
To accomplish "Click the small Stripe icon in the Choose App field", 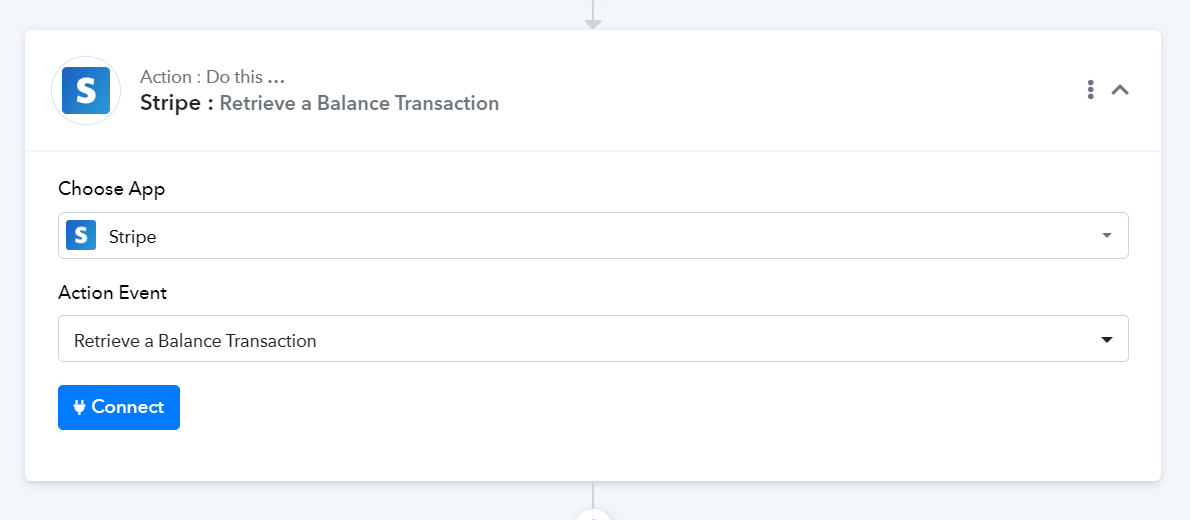I will (x=81, y=235).
